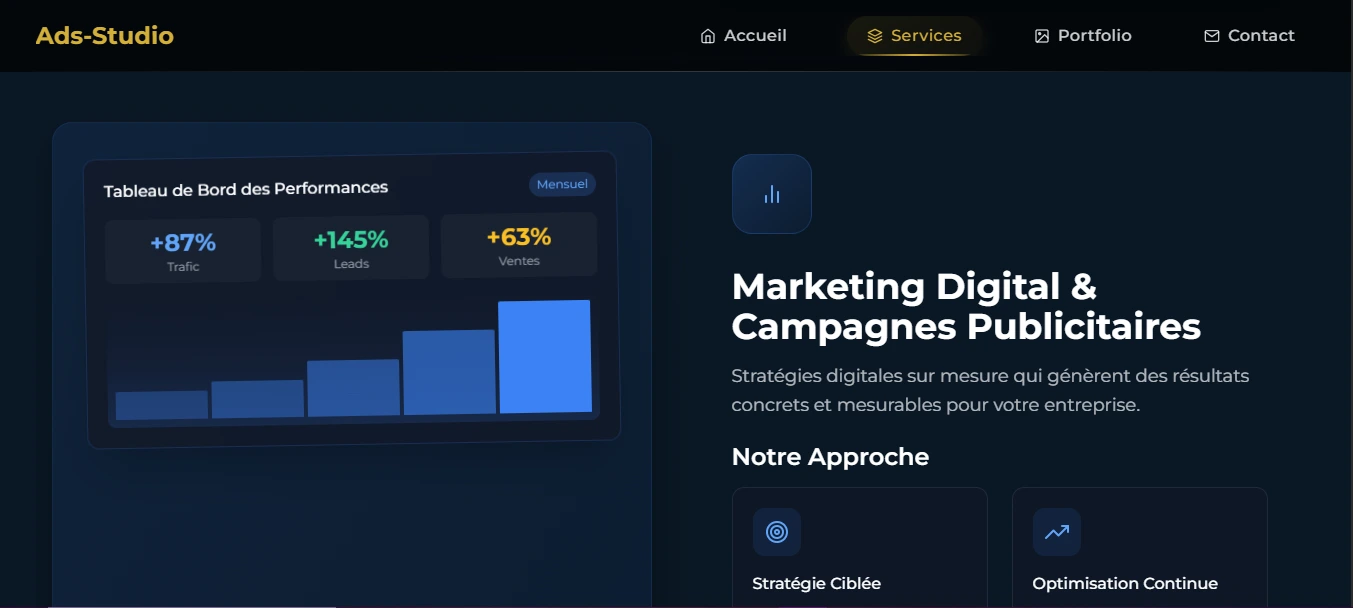Click the tallest blue bar in the chart
The height and width of the screenshot is (608, 1353).
click(544, 356)
